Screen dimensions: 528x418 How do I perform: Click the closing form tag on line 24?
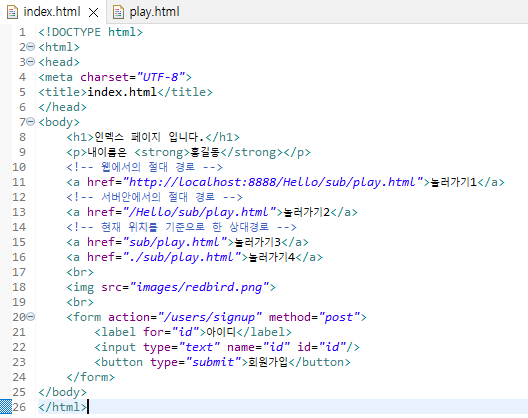(x=91, y=377)
